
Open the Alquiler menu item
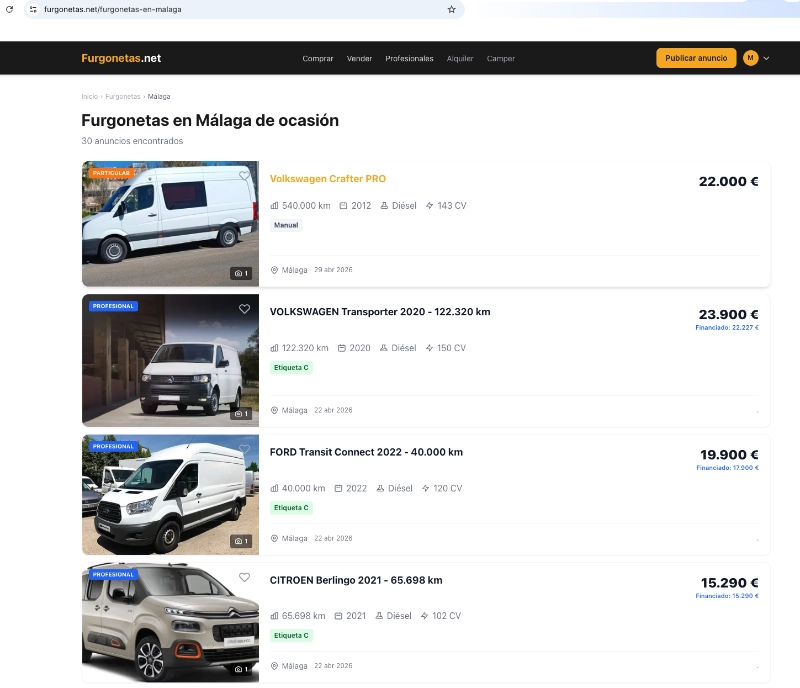click(460, 59)
